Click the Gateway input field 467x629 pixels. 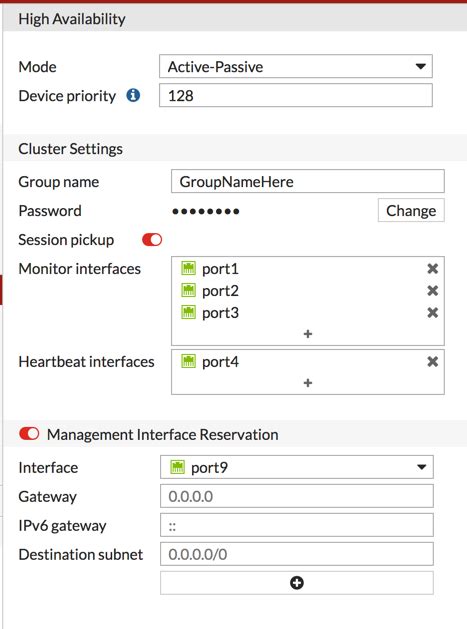296,496
